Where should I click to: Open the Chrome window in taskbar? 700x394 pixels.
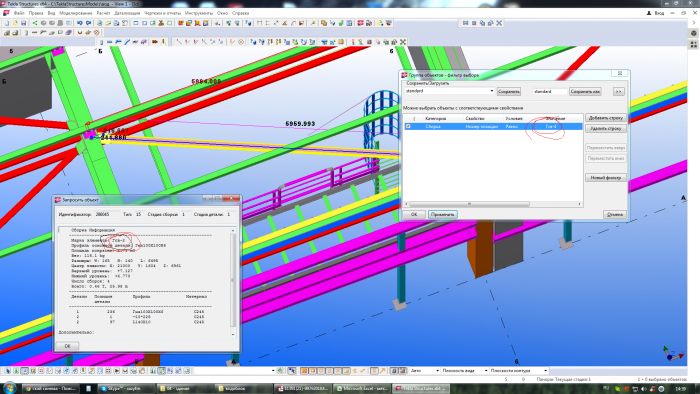[x=50, y=389]
